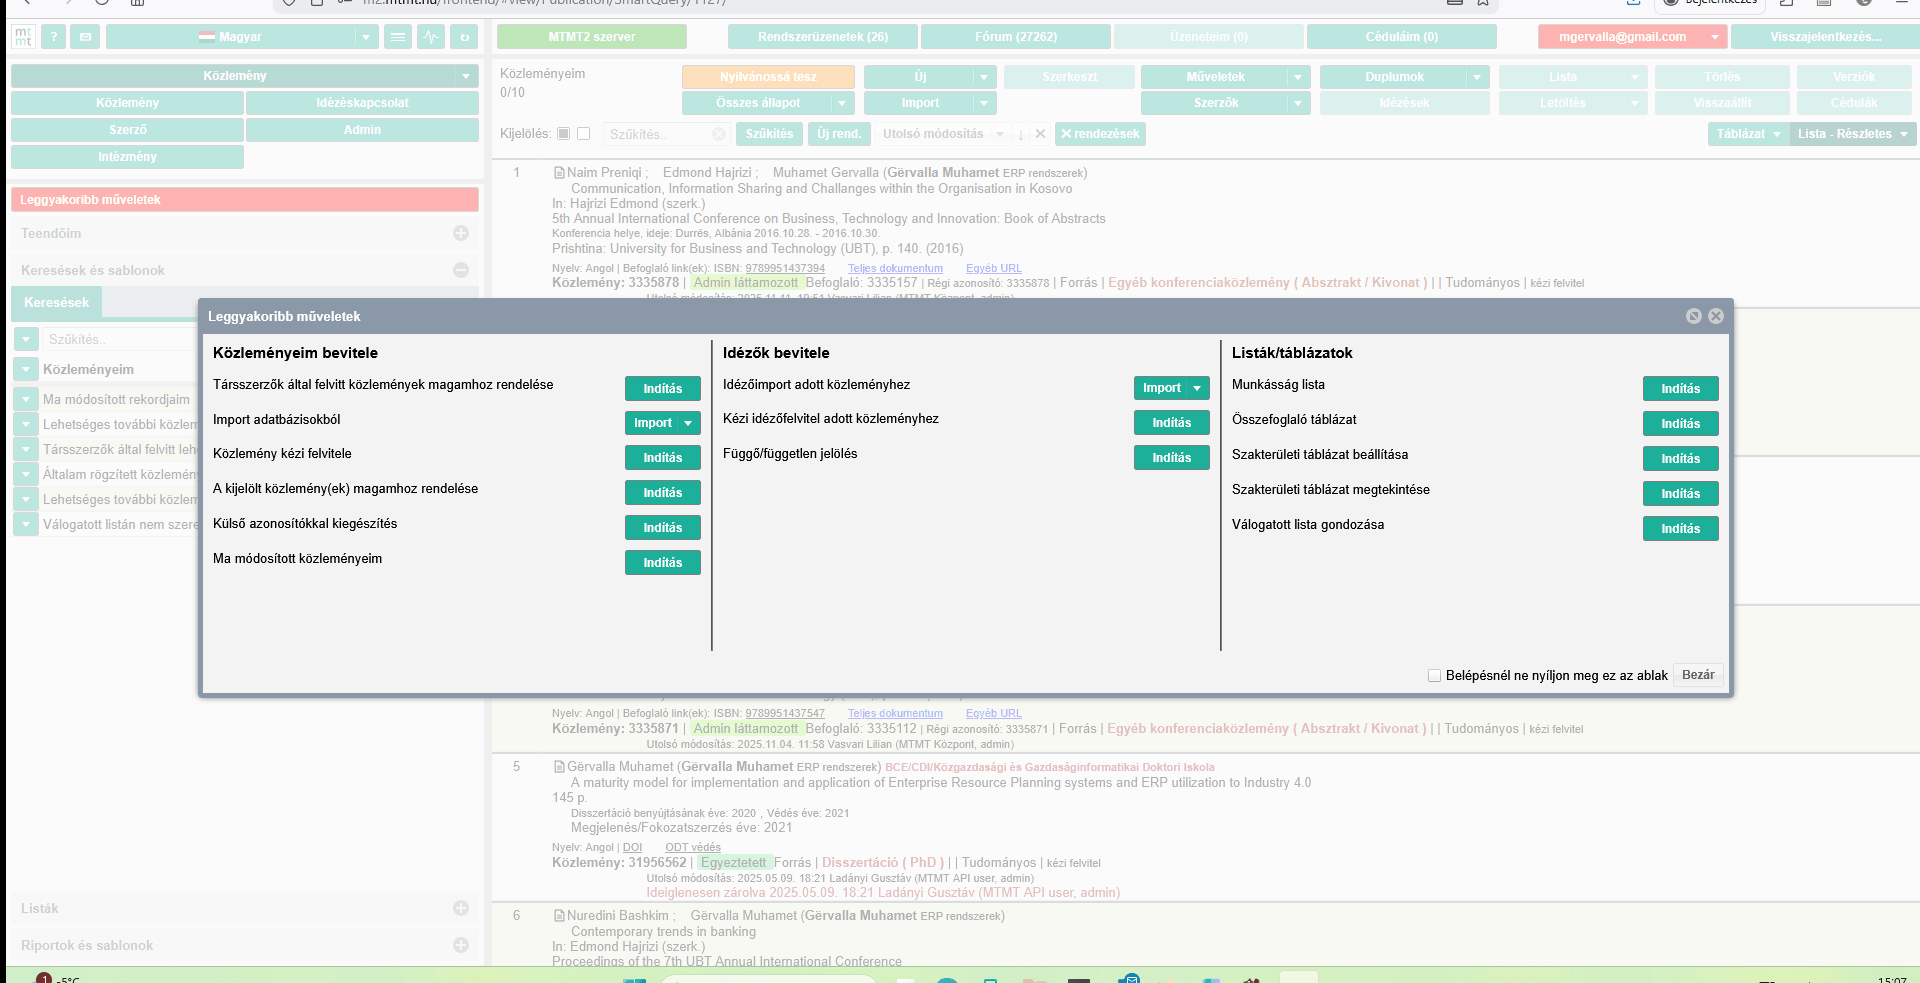The height and width of the screenshot is (983, 1920).
Task: Expand Teendőim section with plus icon
Action: click(x=461, y=233)
